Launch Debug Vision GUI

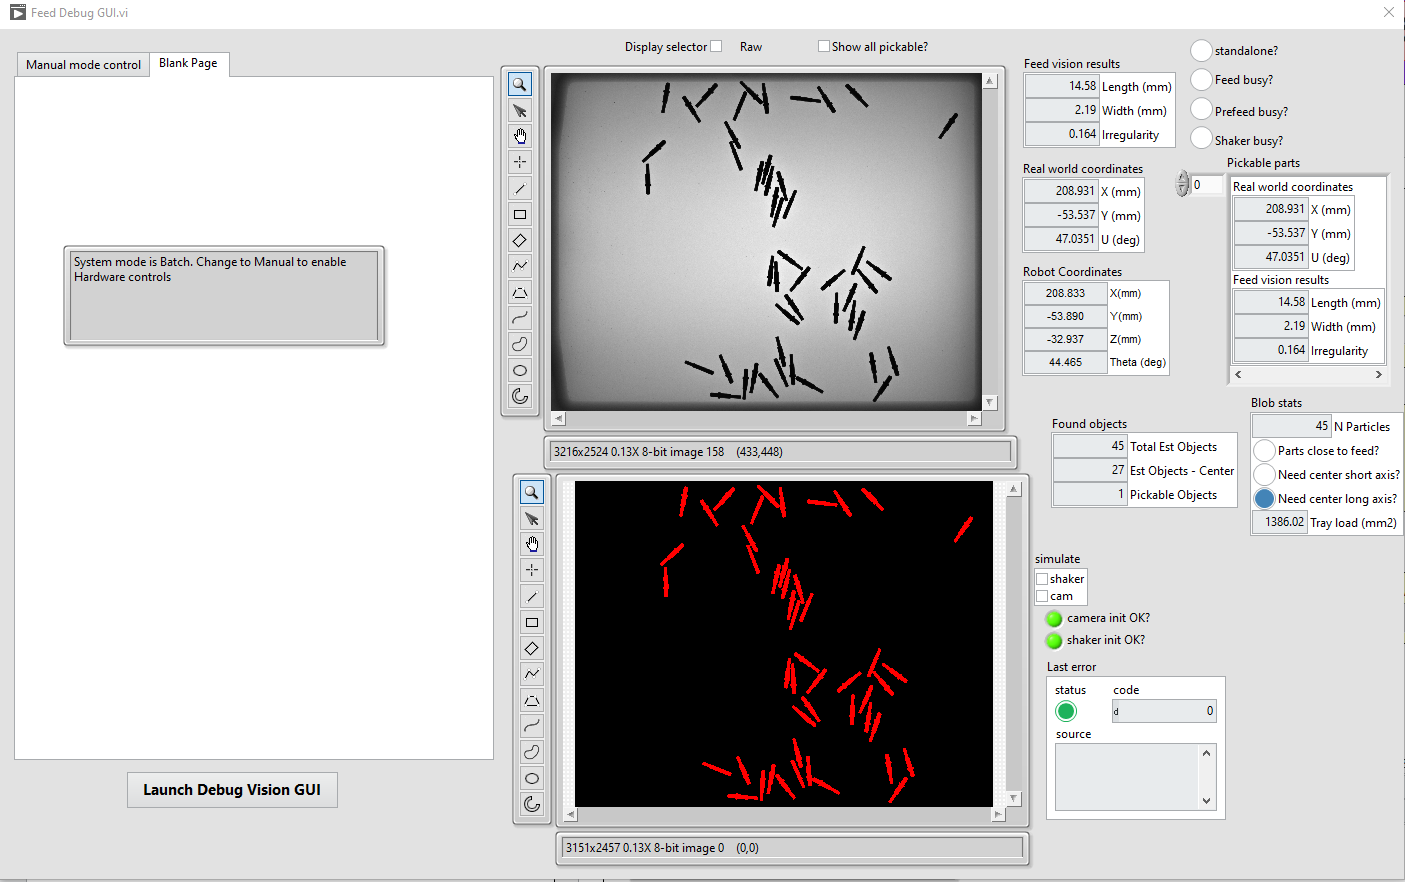point(232,790)
